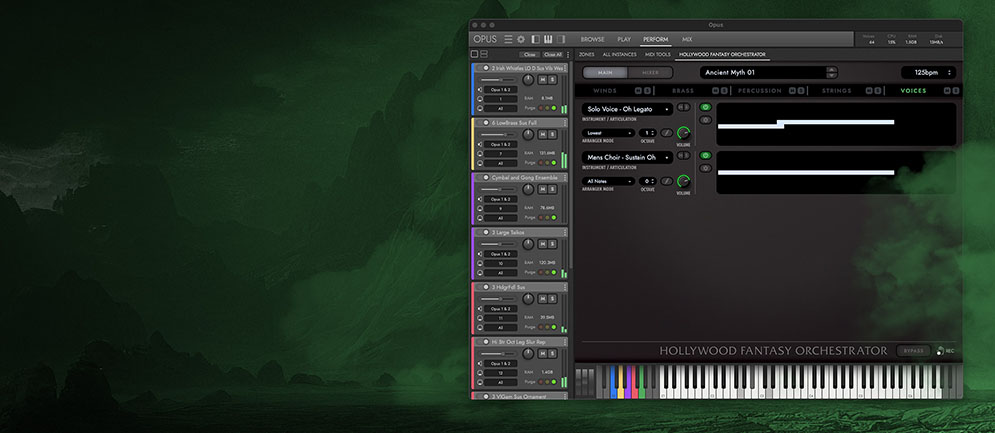Switch rack to split-pane view icon
This screenshot has height=433, width=995.
tap(484, 55)
